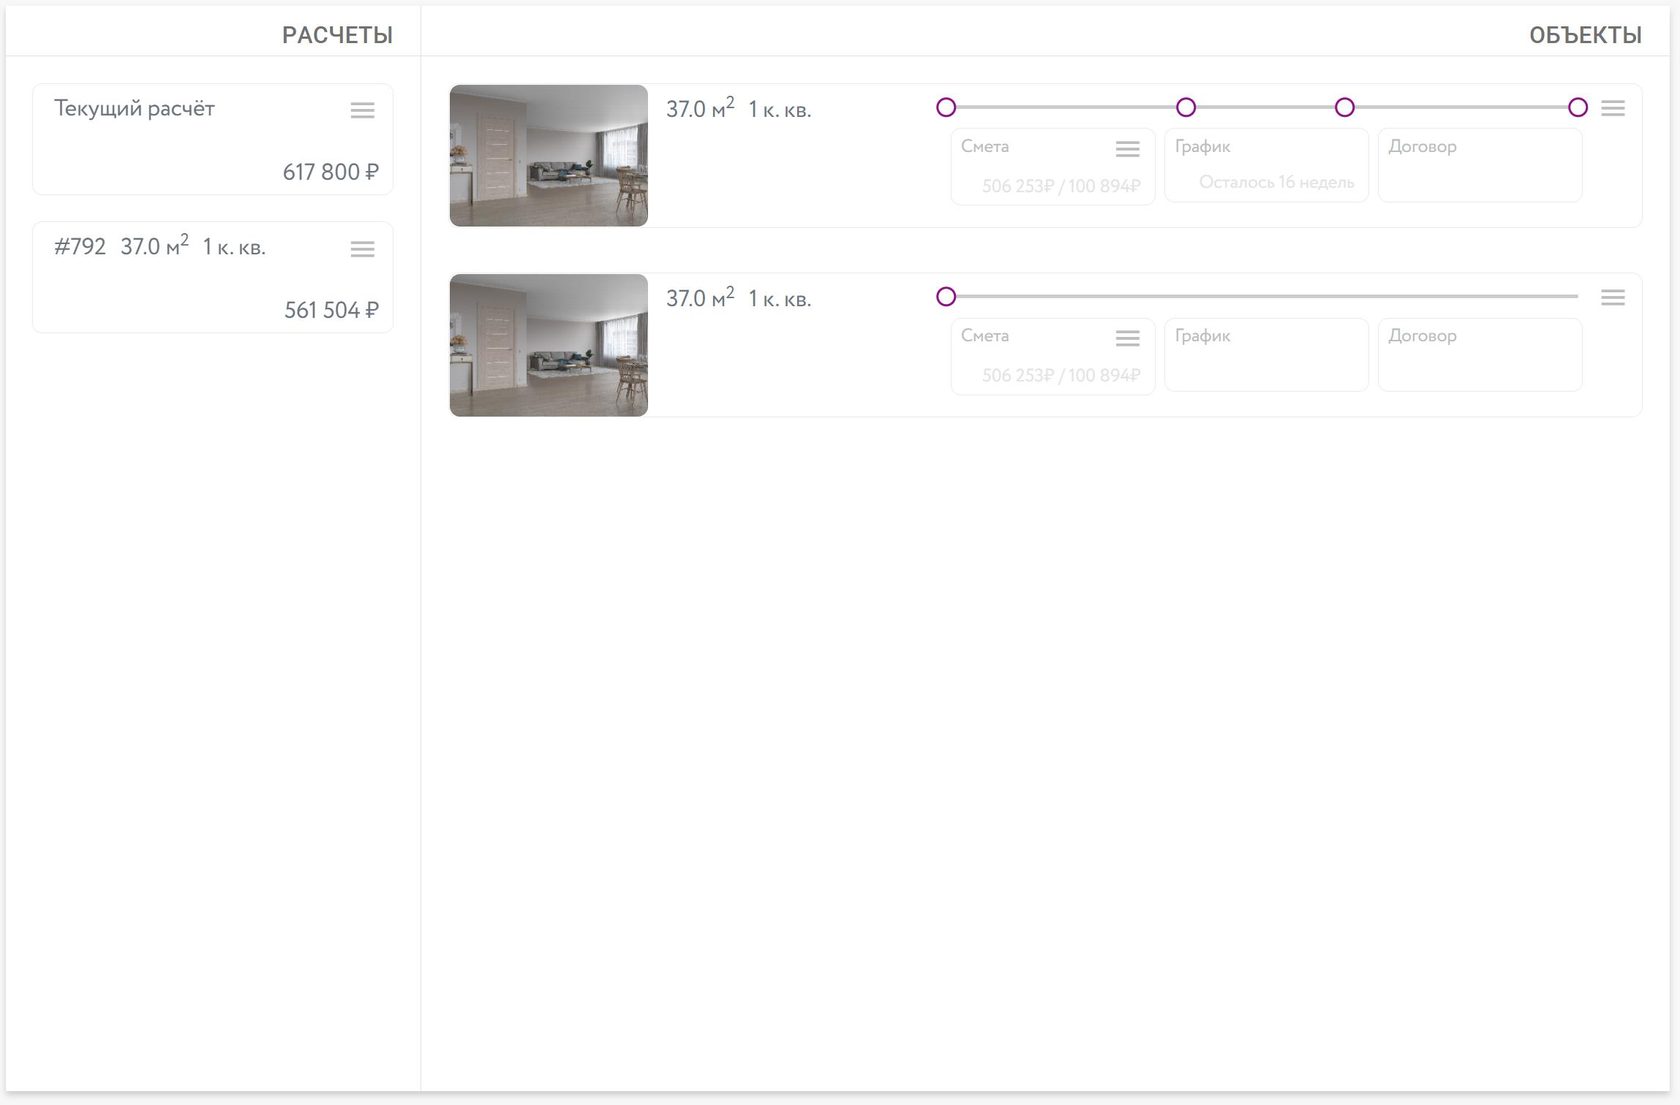The image size is (1680, 1105).
Task: Click the start marker on second object's timeline
Action: point(946,296)
